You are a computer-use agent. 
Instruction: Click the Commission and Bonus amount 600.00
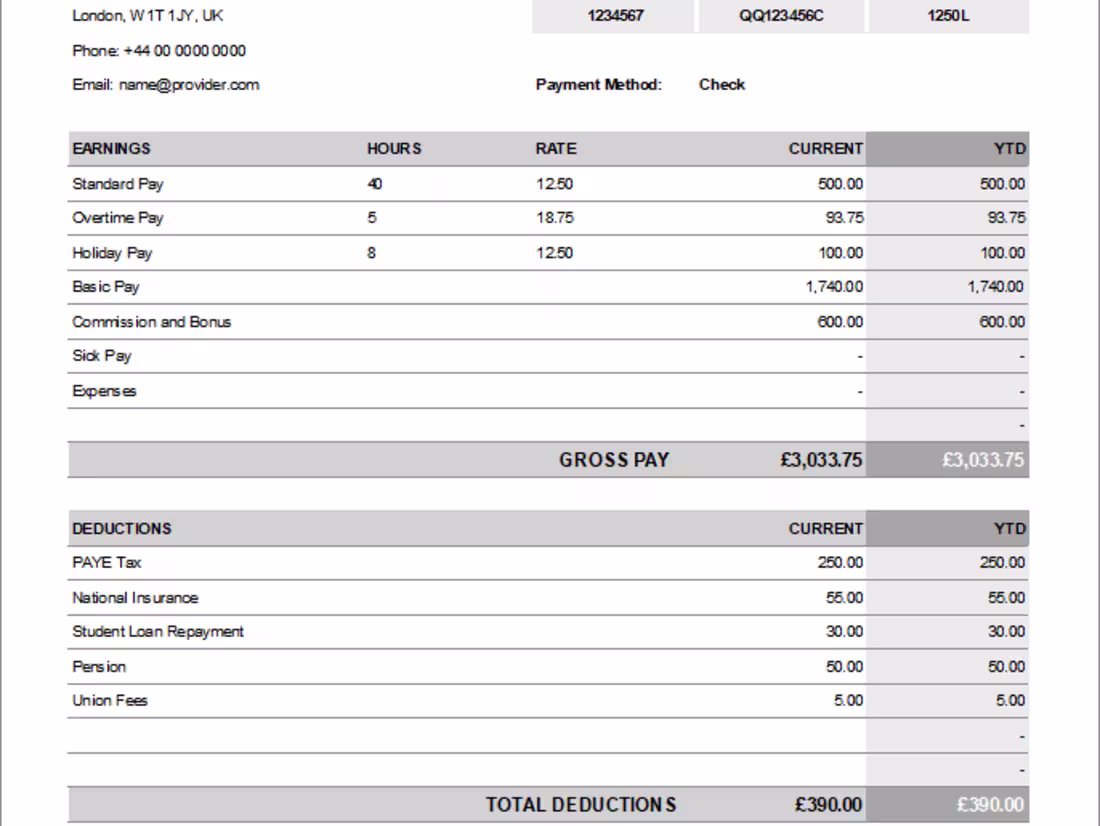pyautogui.click(x=838, y=321)
